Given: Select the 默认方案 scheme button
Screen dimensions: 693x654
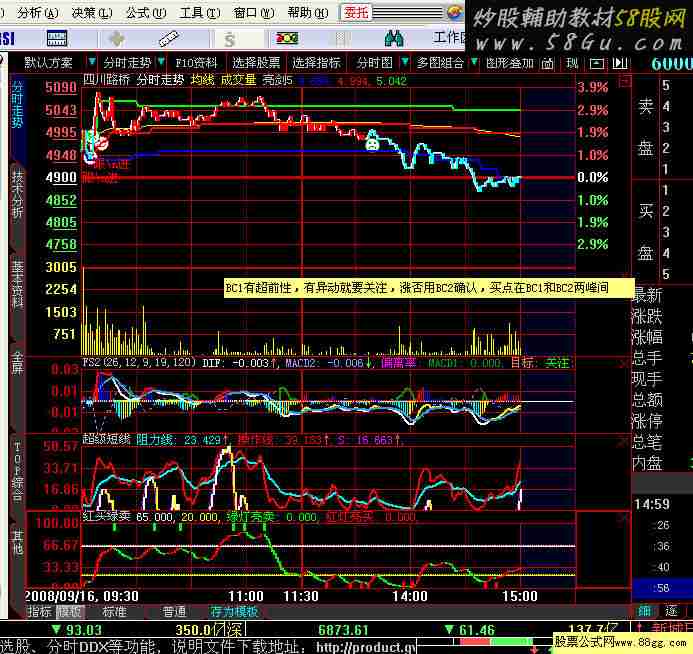Looking at the screenshot, I should [48, 63].
